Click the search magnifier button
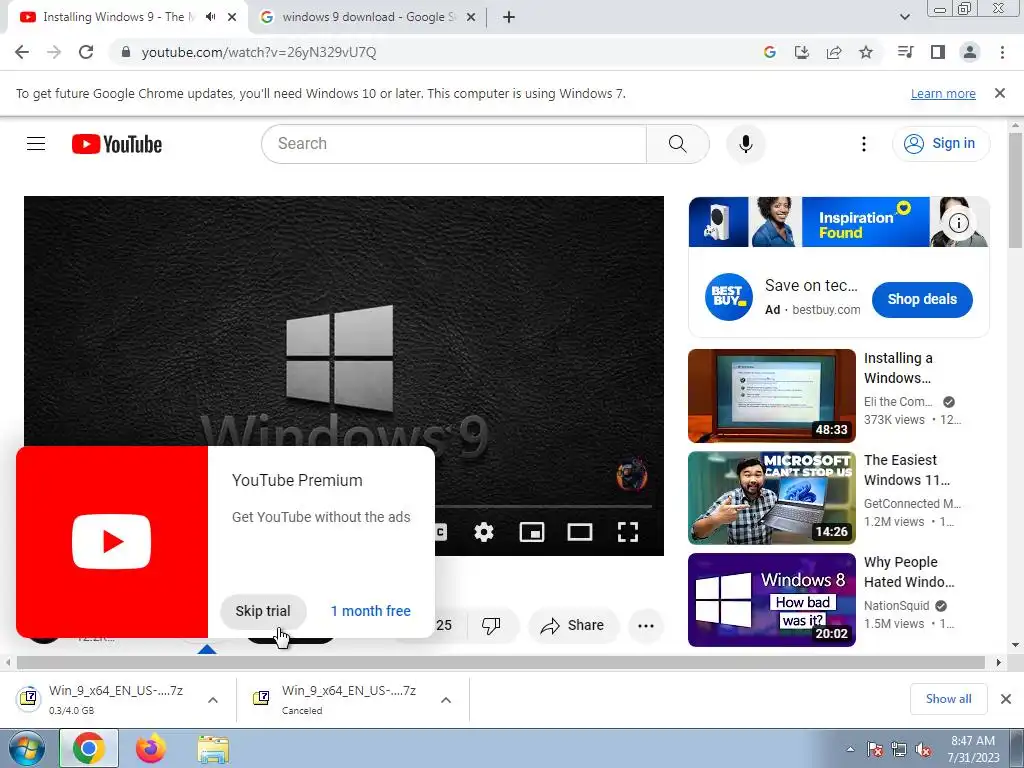The image size is (1024, 768). 678,144
